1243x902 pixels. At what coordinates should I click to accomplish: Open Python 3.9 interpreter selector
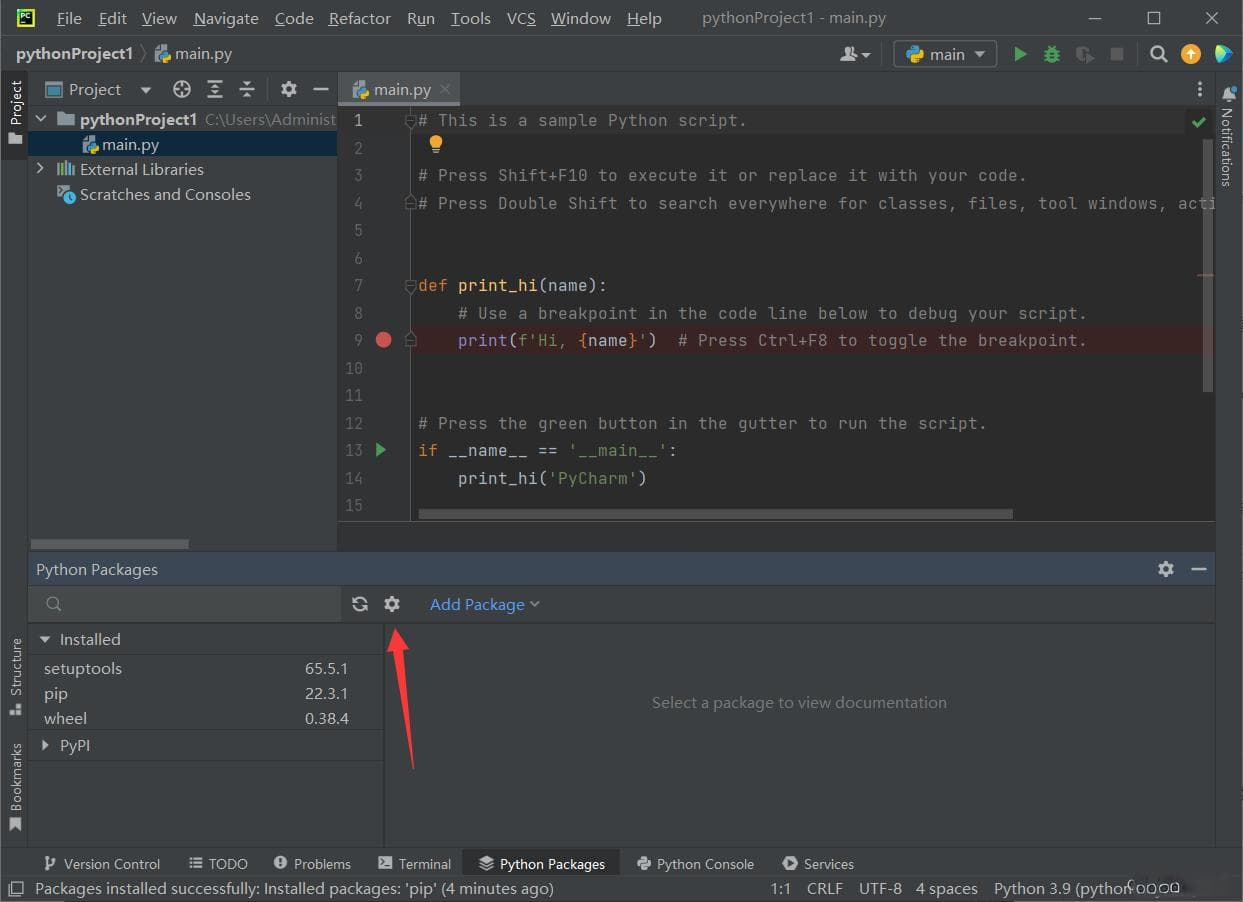tap(1087, 888)
